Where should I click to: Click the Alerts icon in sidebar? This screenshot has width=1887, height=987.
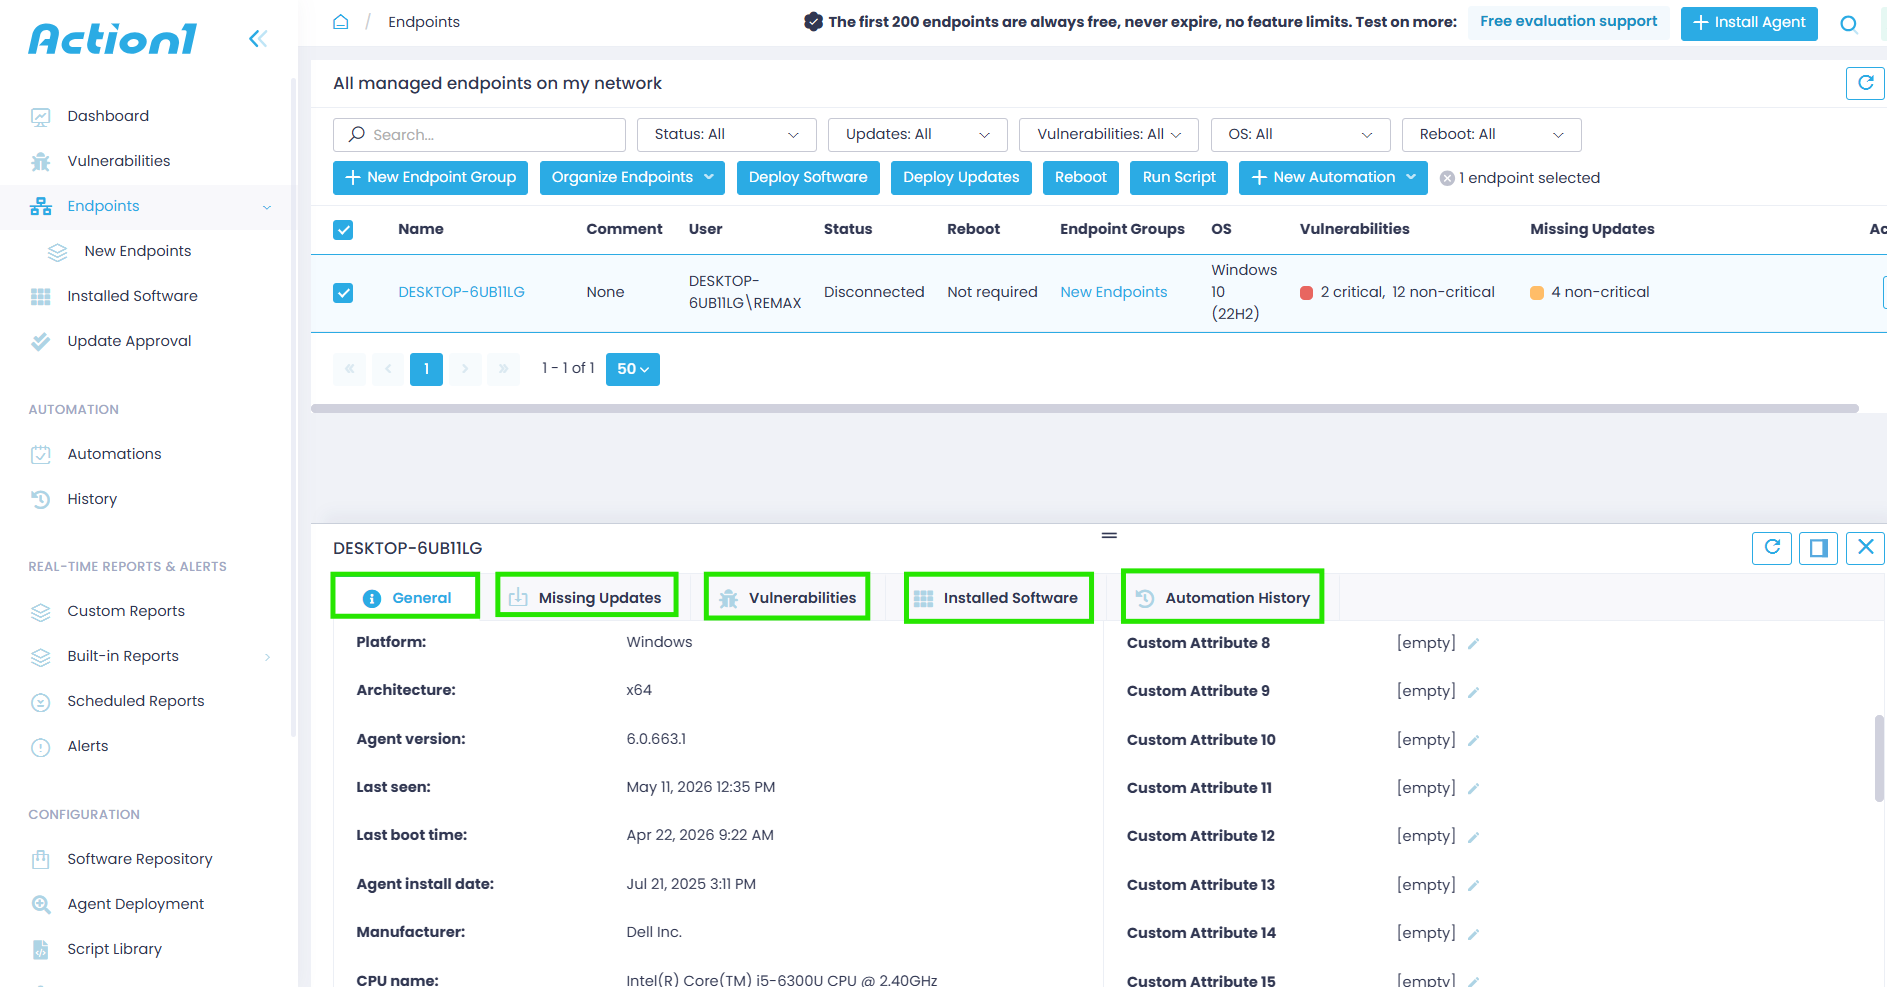(41, 747)
